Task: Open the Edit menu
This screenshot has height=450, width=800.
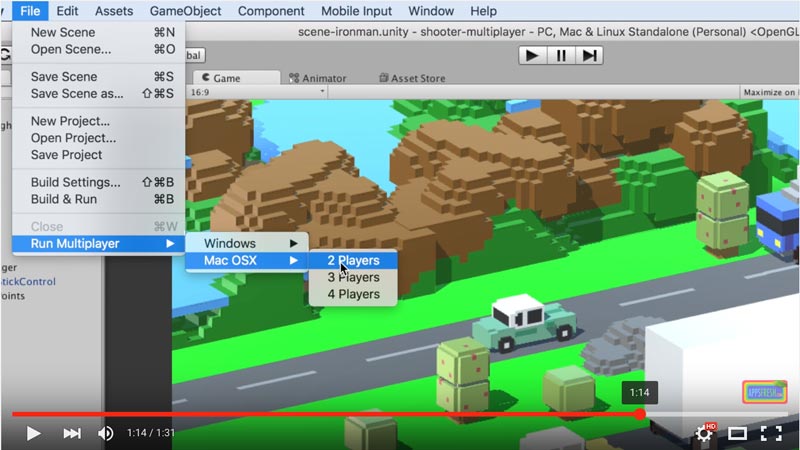Action: pyautogui.click(x=67, y=11)
